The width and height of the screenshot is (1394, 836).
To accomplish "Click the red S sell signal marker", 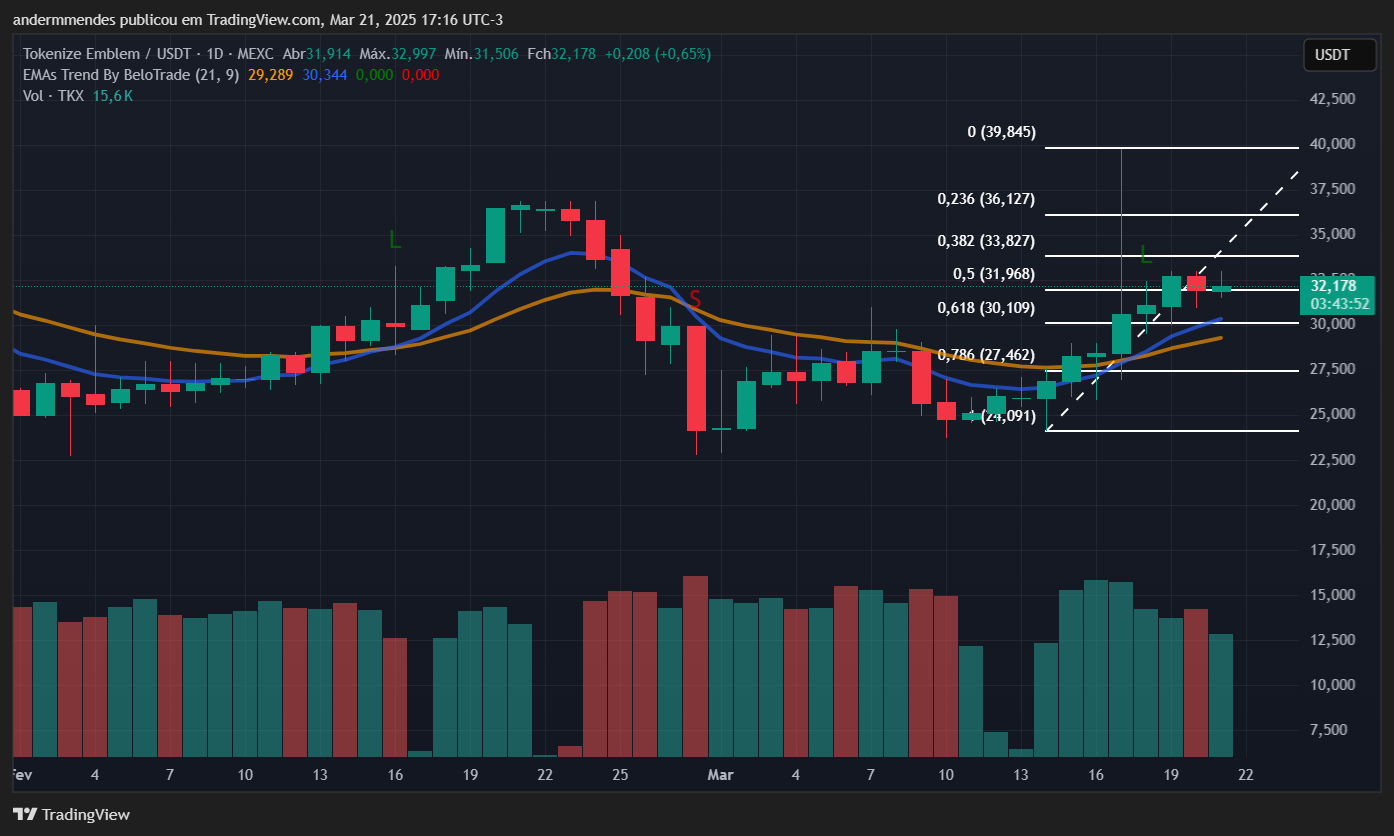I will [695, 299].
